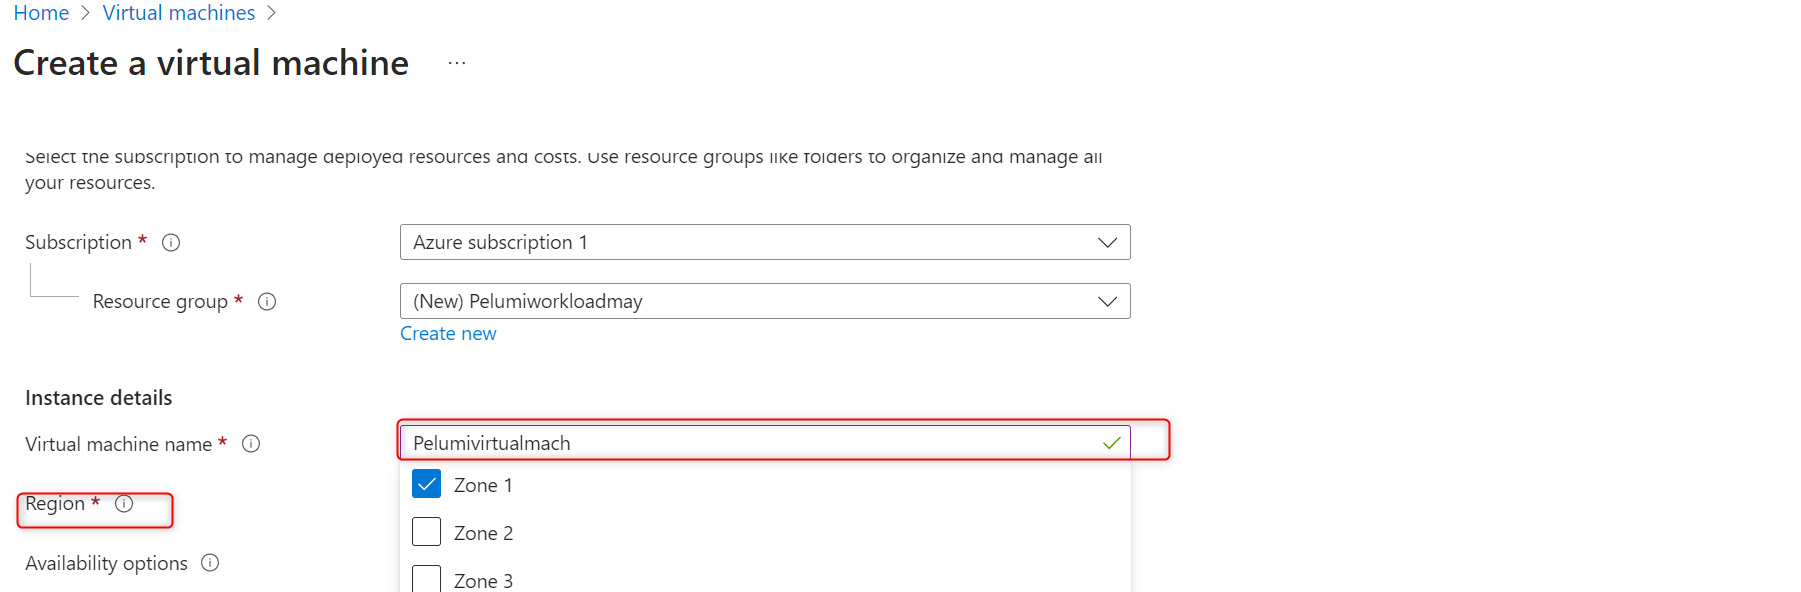1801x592 pixels.
Task: Click the Availability options label
Action: point(106,564)
